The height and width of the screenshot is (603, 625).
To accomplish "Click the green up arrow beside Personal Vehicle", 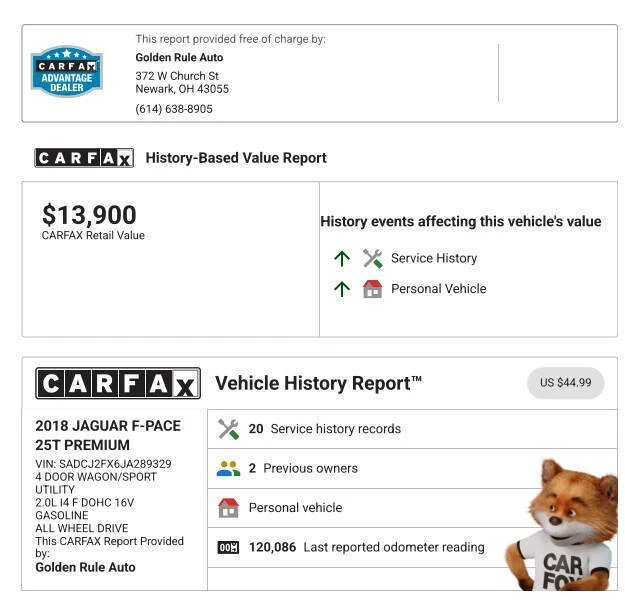I will click(342, 289).
